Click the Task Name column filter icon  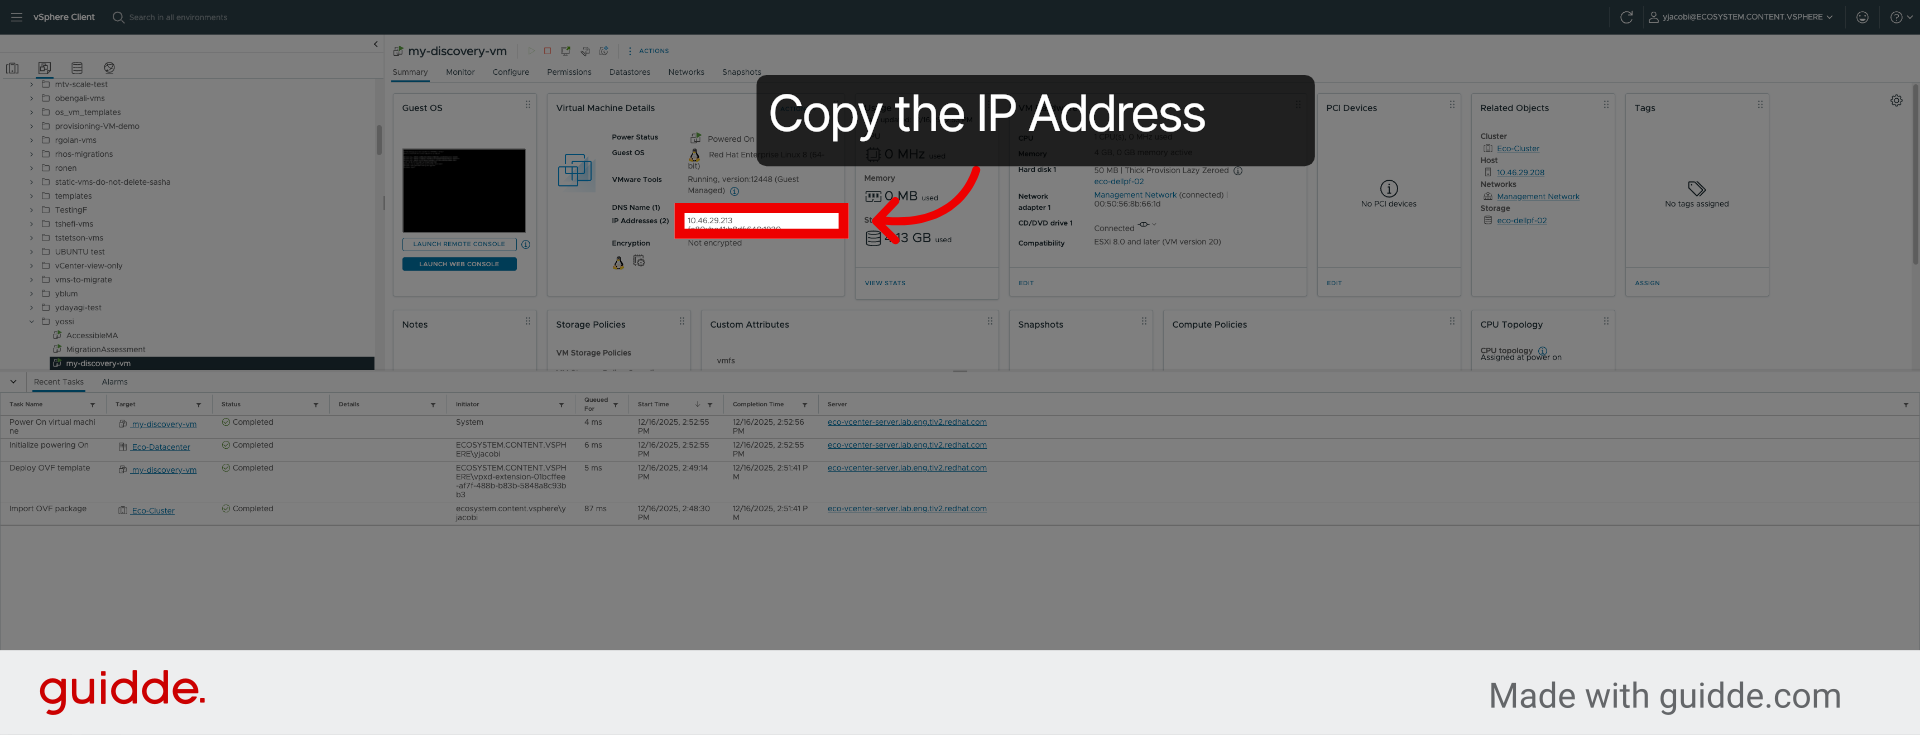(x=93, y=405)
